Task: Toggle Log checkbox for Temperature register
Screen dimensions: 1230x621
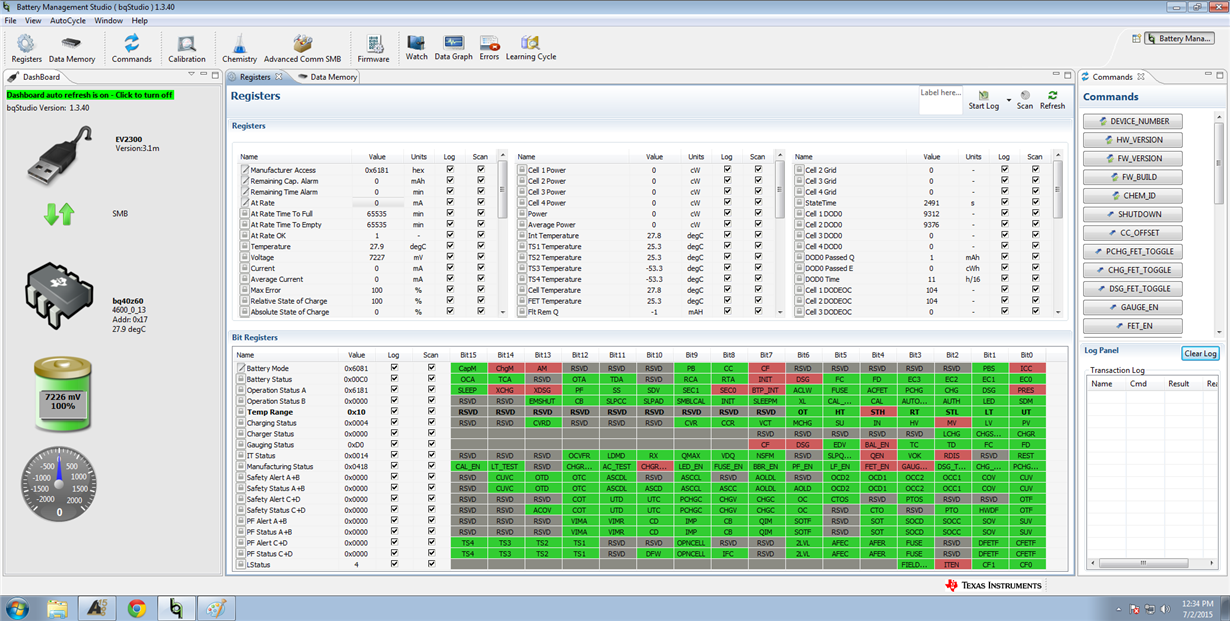Action: 449,246
